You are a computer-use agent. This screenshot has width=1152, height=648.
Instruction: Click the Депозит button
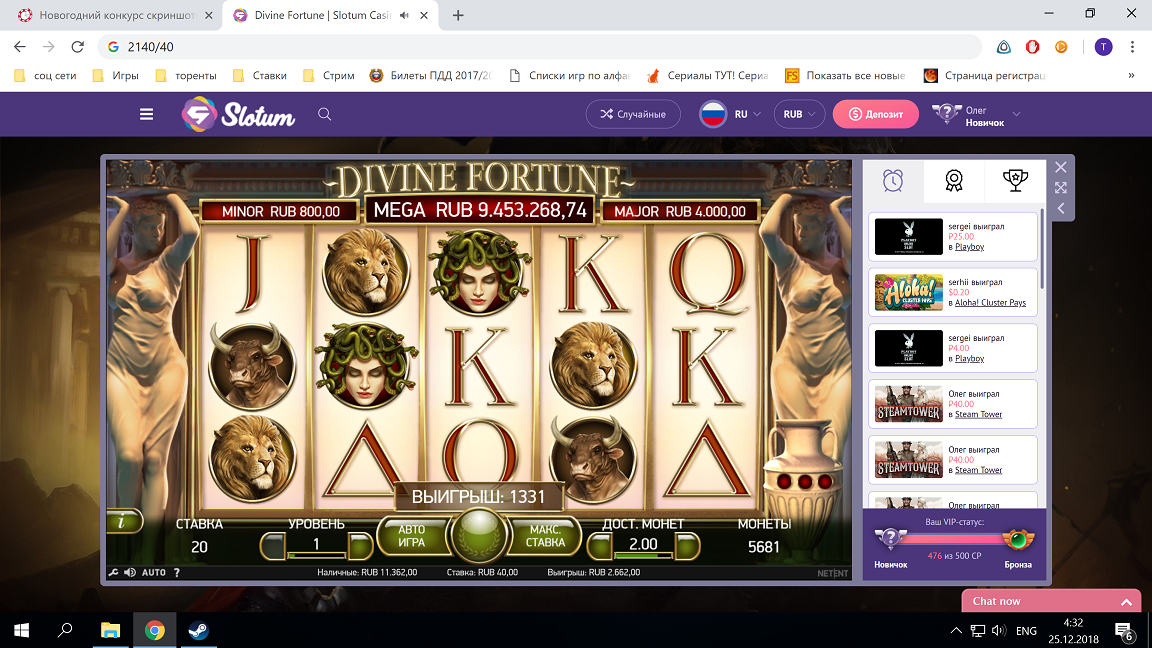[x=875, y=114]
